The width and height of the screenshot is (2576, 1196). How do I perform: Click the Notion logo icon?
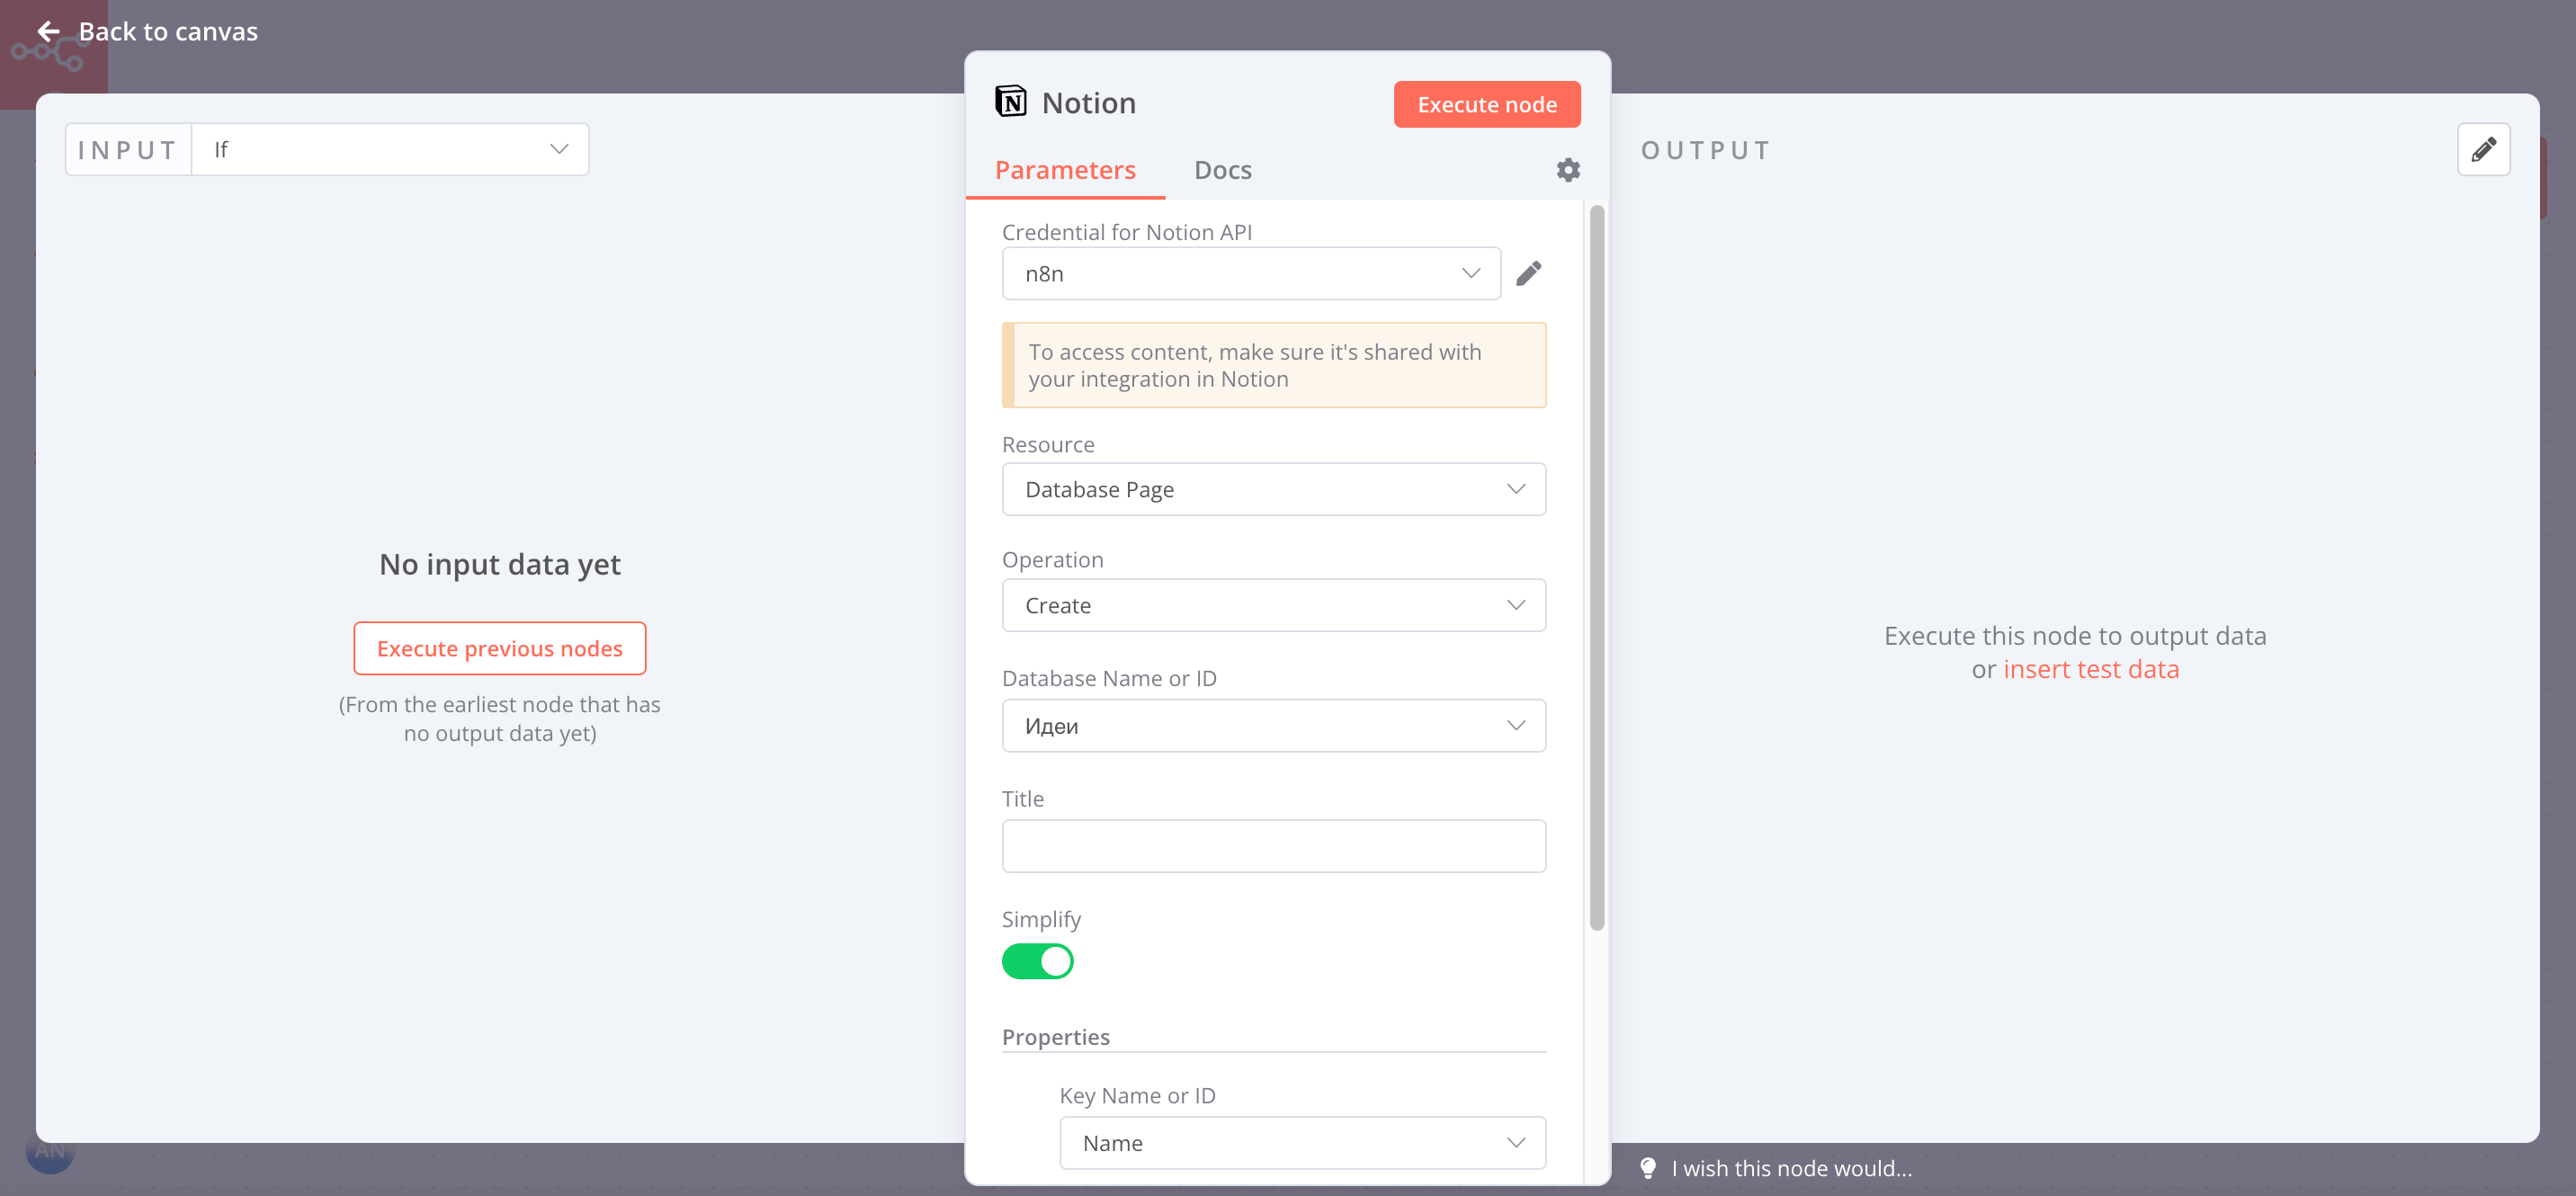pos(1010,102)
